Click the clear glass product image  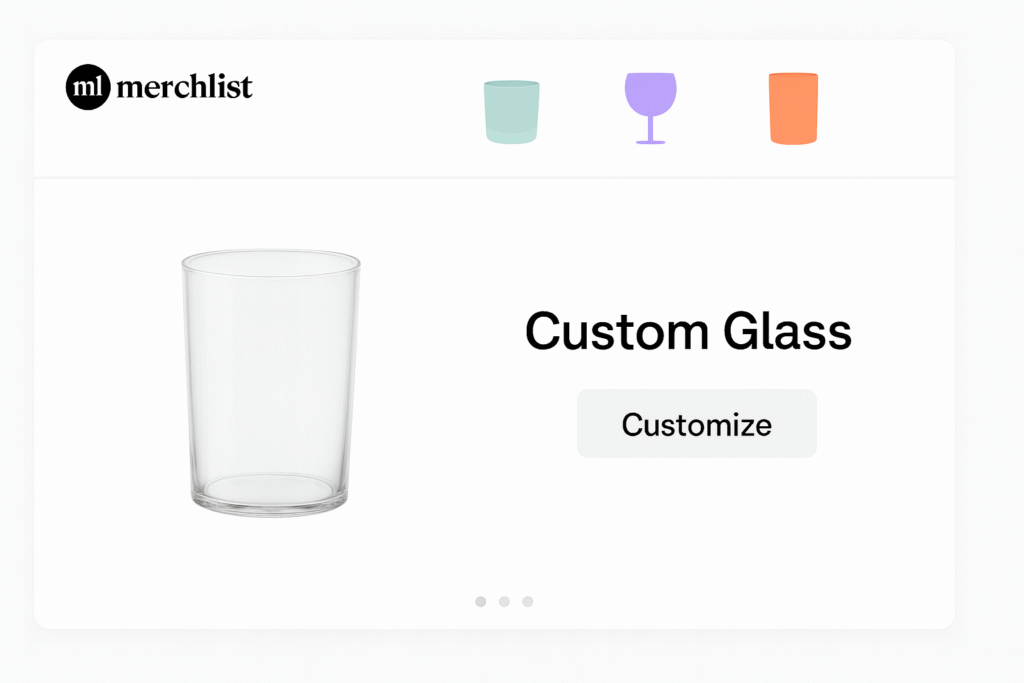click(x=270, y=383)
